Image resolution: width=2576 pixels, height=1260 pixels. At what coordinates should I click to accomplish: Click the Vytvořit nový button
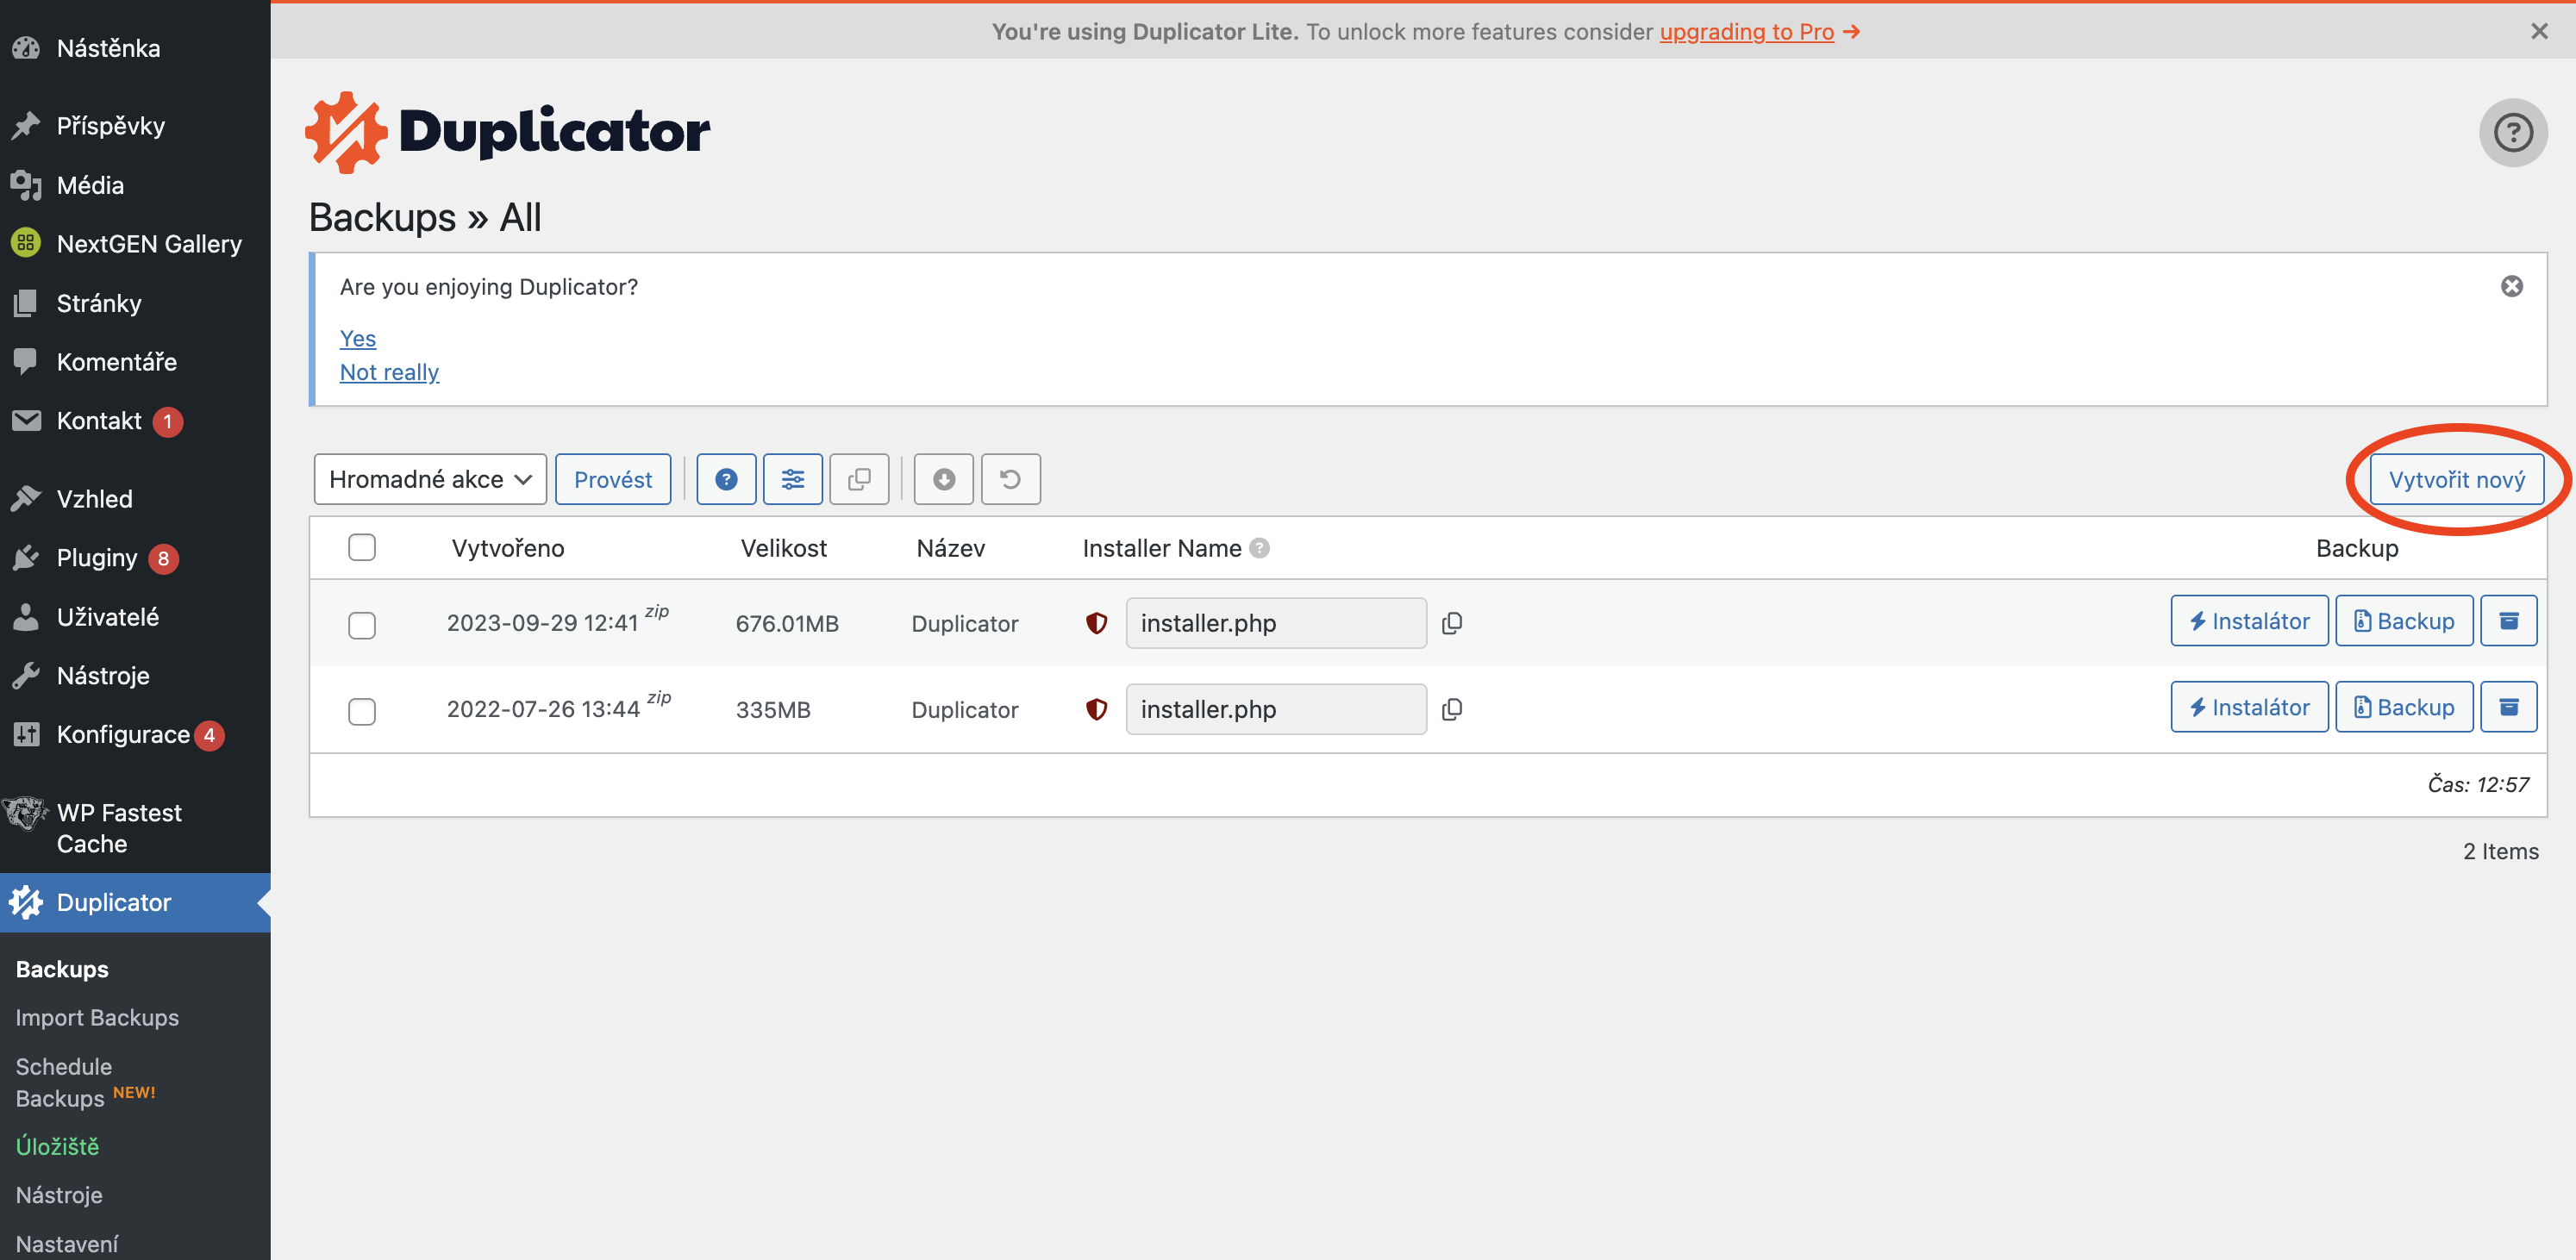2456,480
